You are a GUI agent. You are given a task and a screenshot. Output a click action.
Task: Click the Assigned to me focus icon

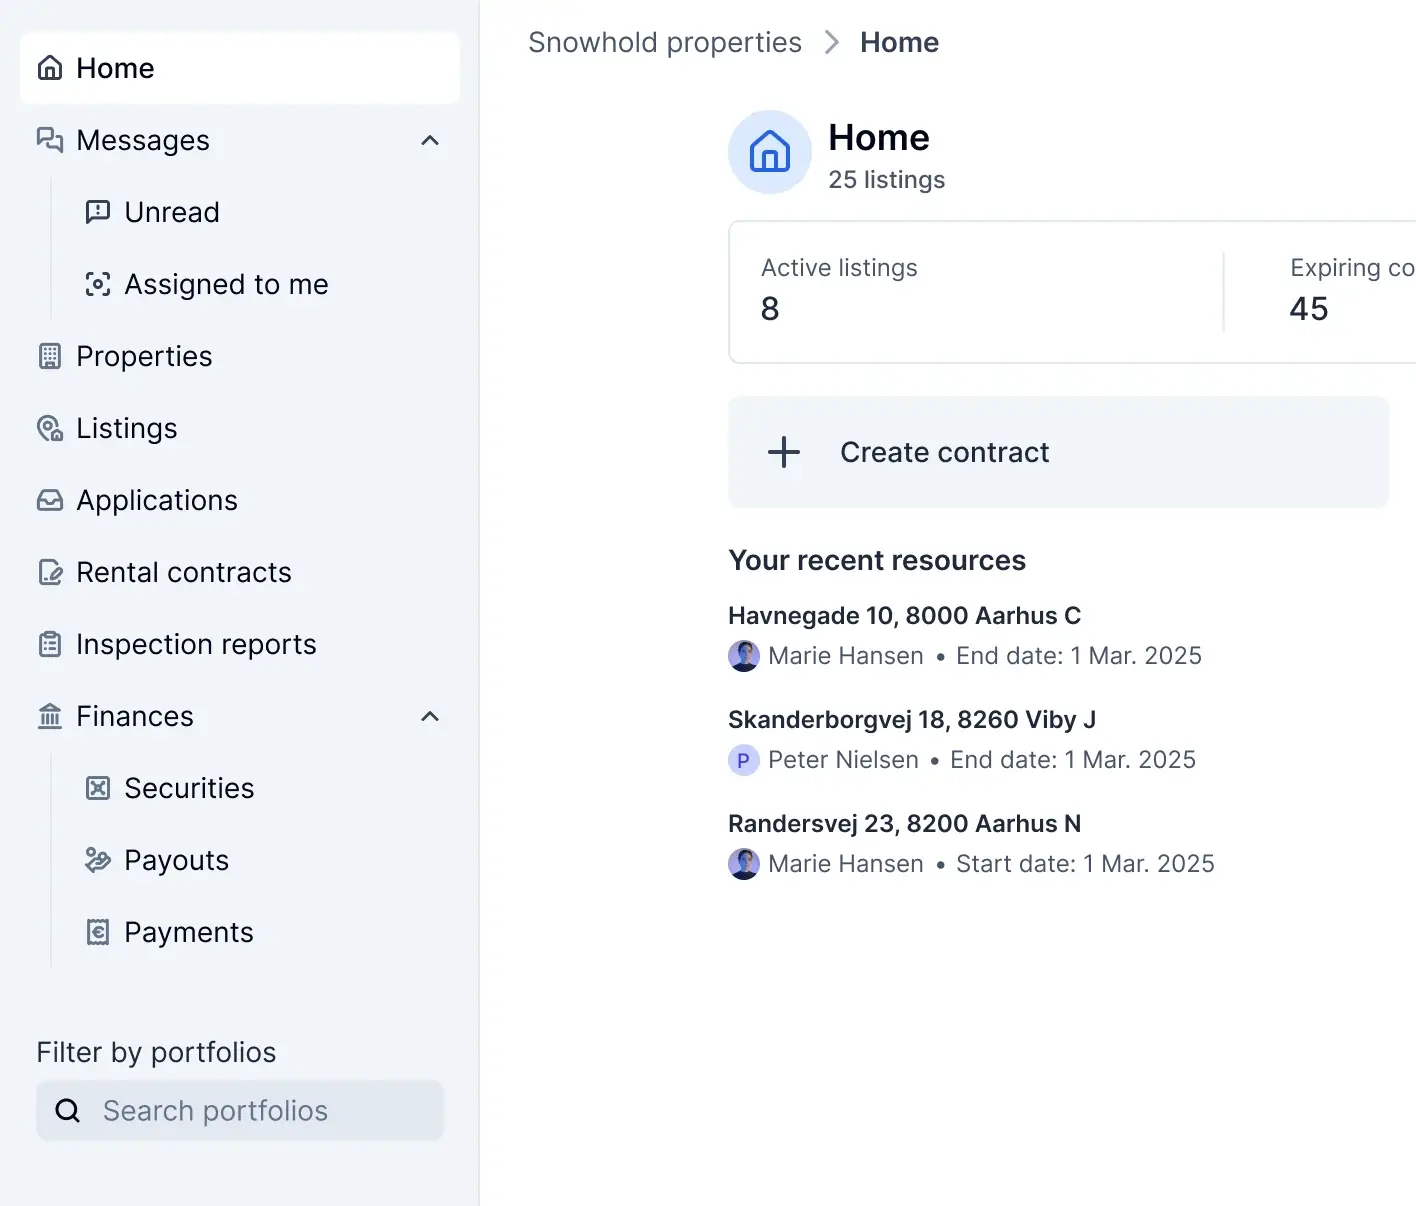tap(98, 284)
